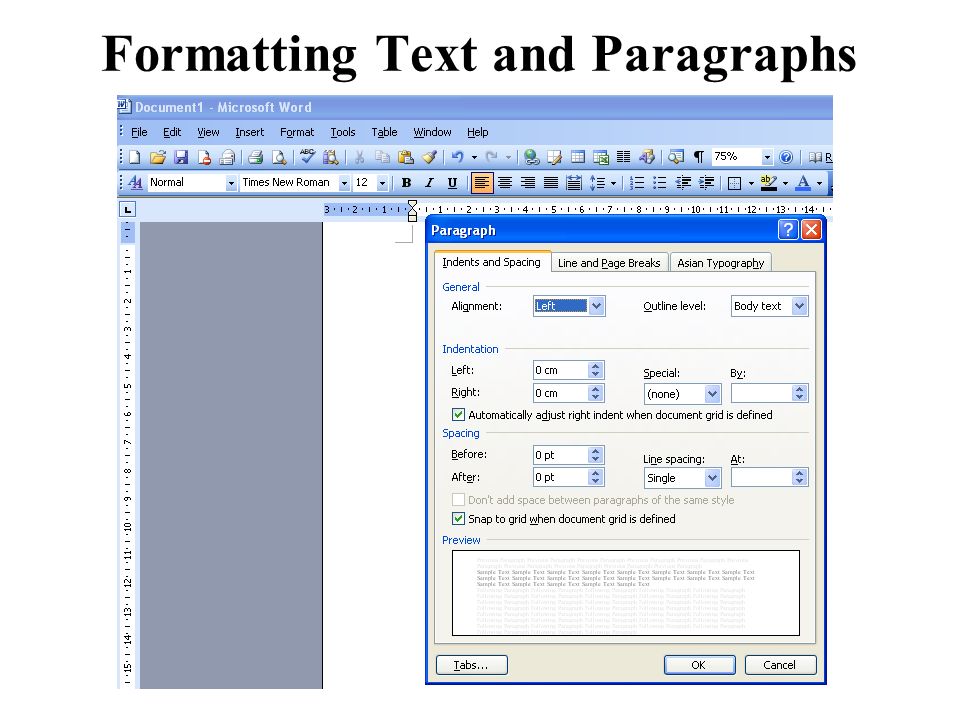960x720 pixels.
Task: Toggle the Drawing toolbar icon
Action: [647, 157]
